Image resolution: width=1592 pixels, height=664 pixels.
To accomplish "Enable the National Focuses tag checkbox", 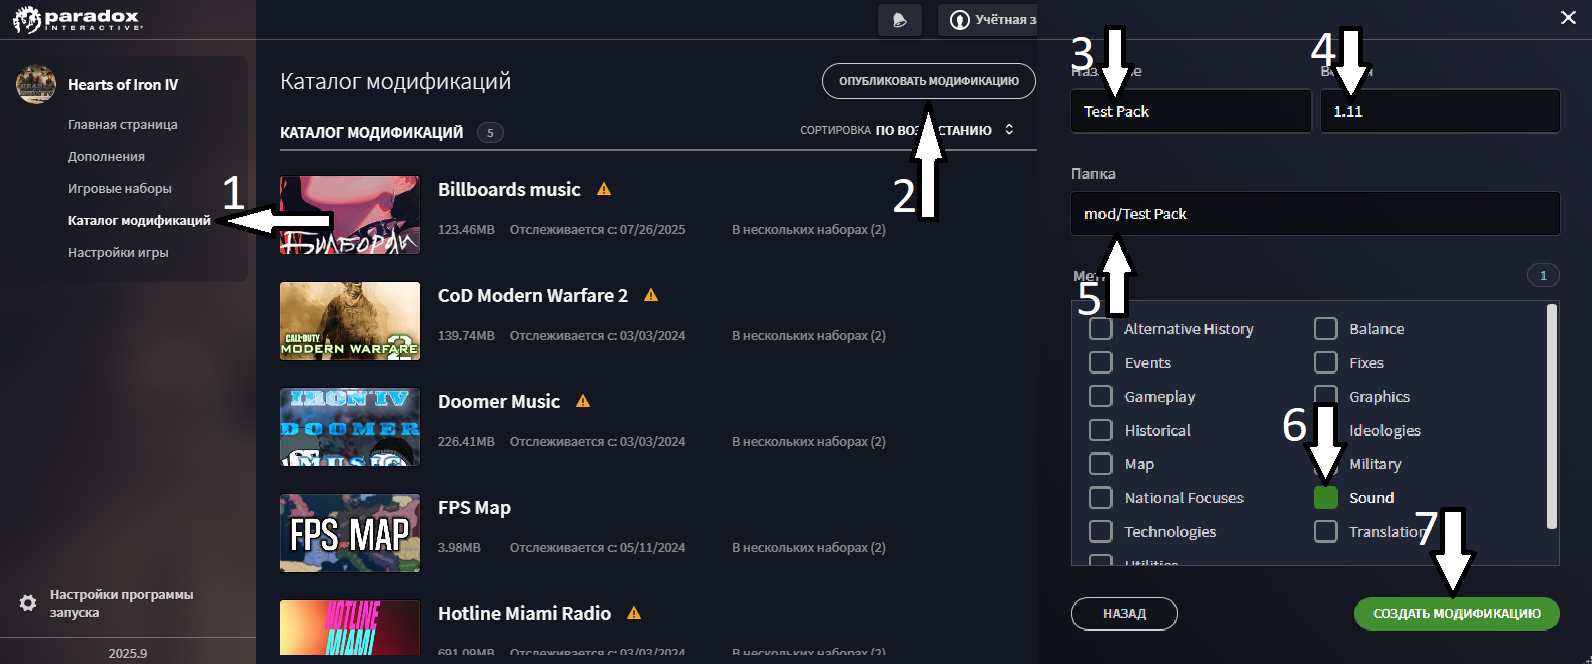I will (x=1101, y=498).
